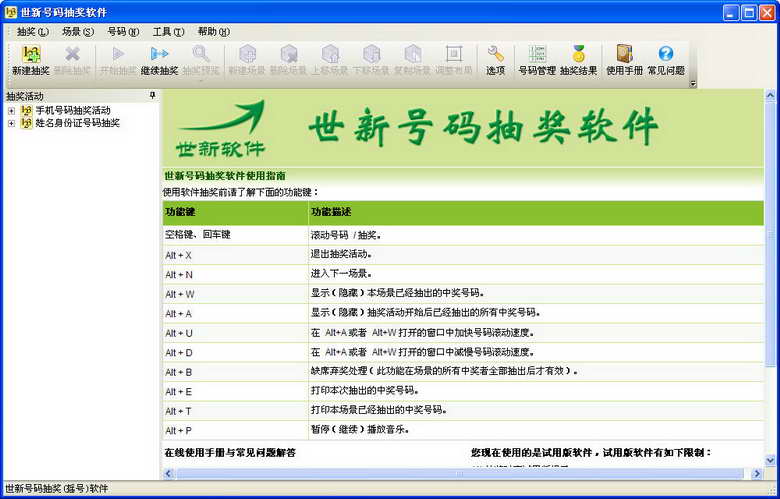Image resolution: width=780 pixels, height=499 pixels.
Task: Click the horizontal scrollbar thumb
Action: tap(460, 473)
